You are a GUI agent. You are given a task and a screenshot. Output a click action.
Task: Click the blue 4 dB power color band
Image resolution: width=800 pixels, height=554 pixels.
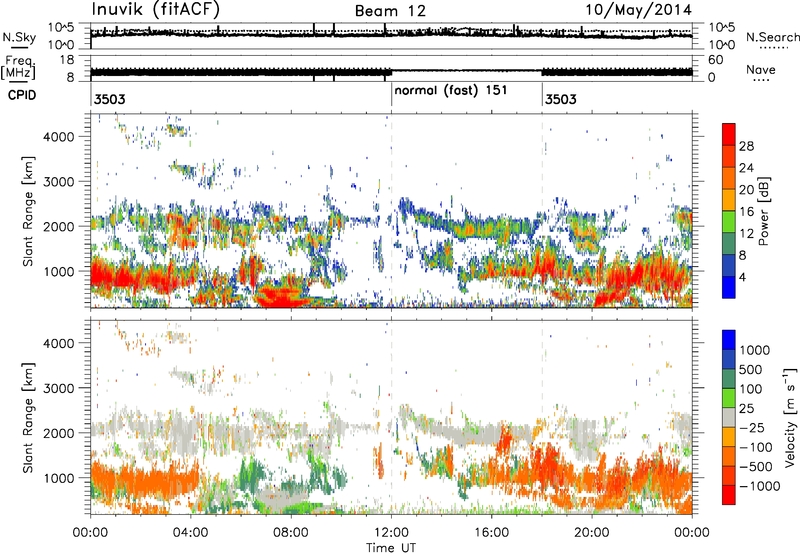729,287
